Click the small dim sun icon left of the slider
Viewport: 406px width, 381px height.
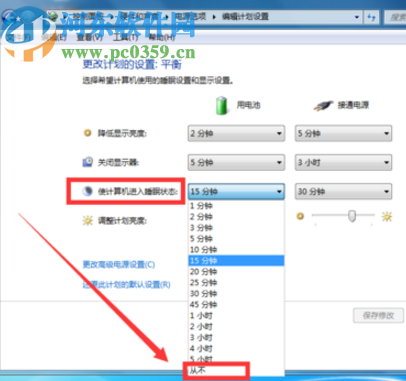[300, 216]
